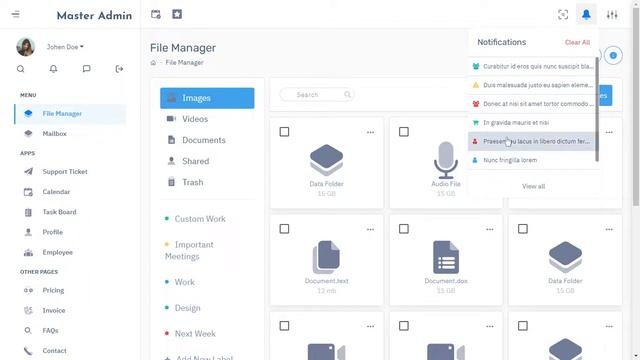This screenshot has width=640, height=360.
Task: Open the settings sliders icon in header
Action: point(611,15)
